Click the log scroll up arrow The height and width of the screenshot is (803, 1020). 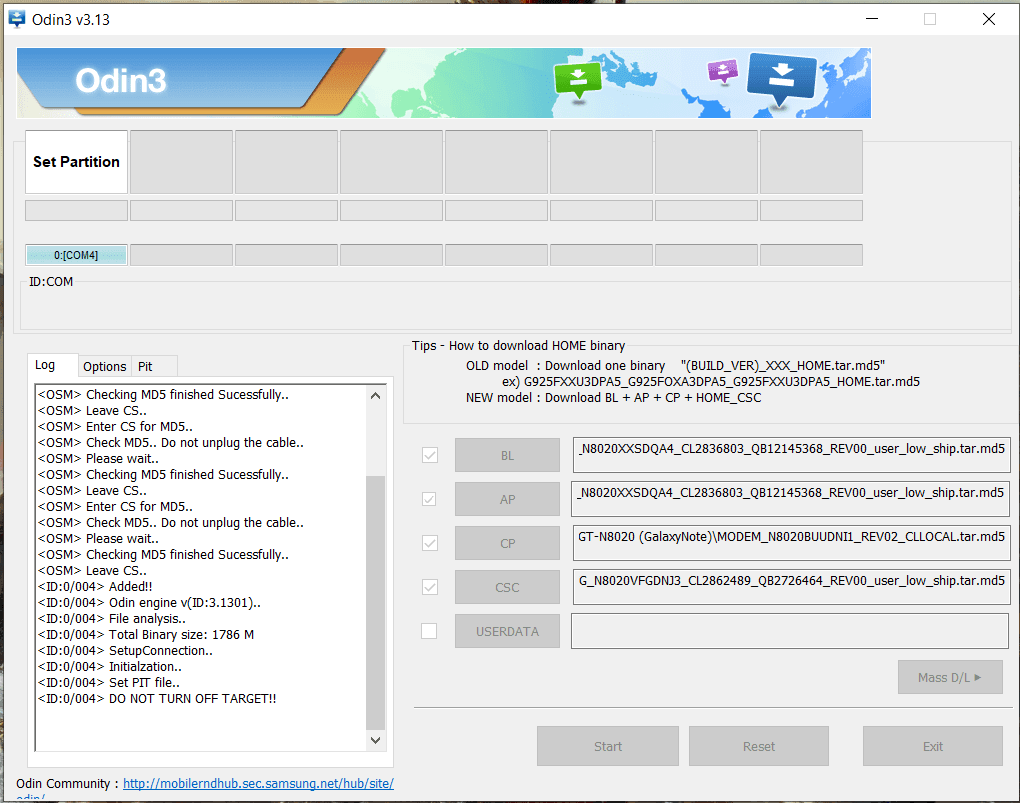pyautogui.click(x=375, y=396)
